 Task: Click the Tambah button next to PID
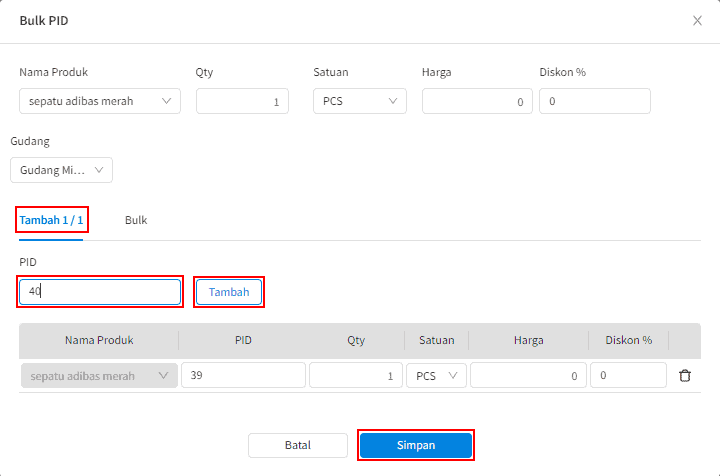pyautogui.click(x=229, y=292)
